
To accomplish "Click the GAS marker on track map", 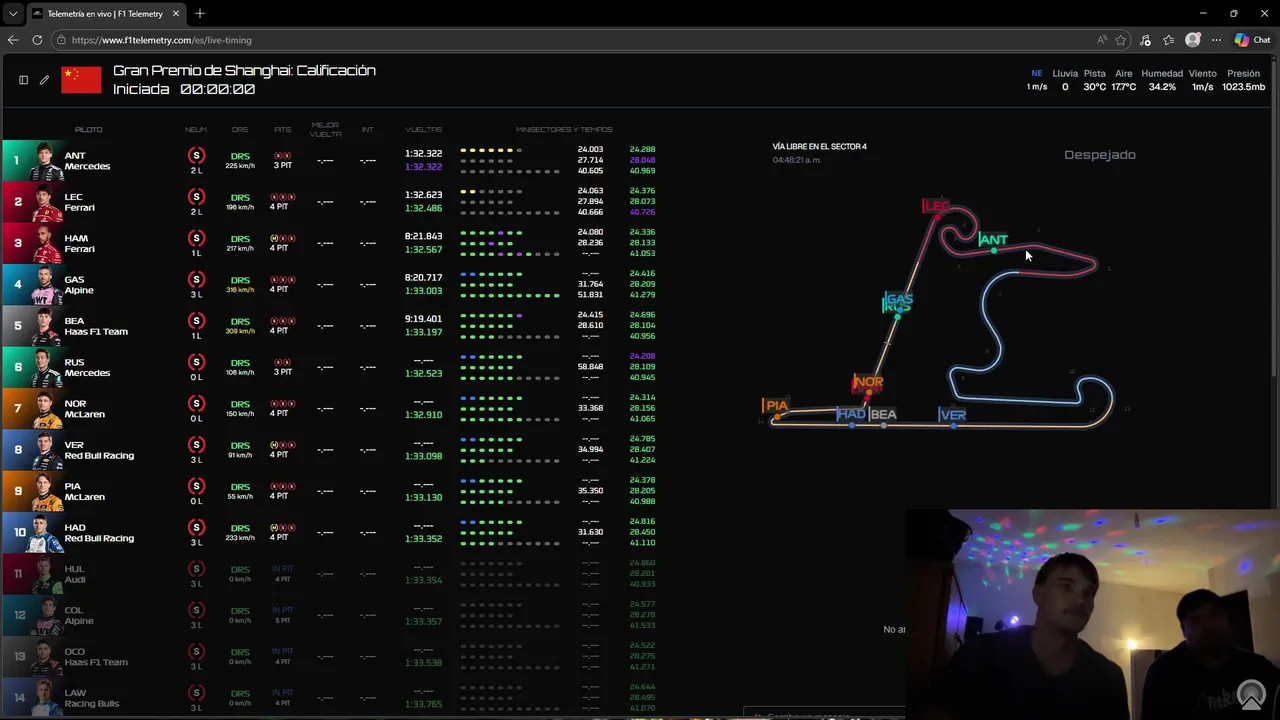I will pos(898,298).
